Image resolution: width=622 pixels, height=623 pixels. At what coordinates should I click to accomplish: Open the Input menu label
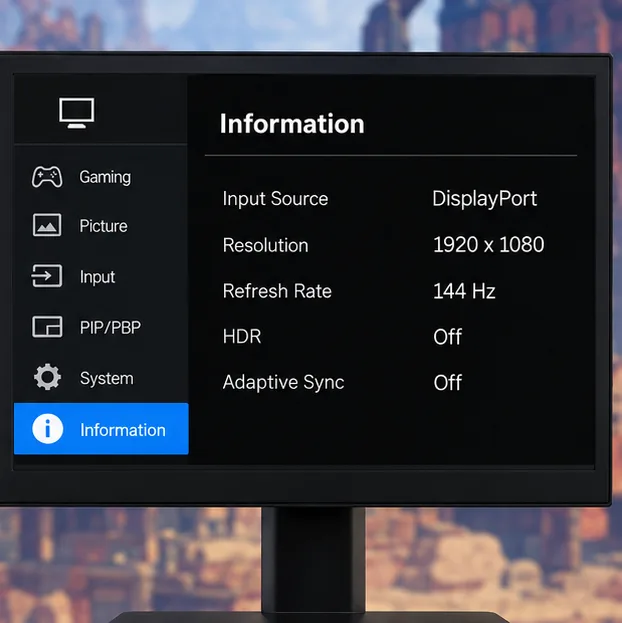click(97, 277)
